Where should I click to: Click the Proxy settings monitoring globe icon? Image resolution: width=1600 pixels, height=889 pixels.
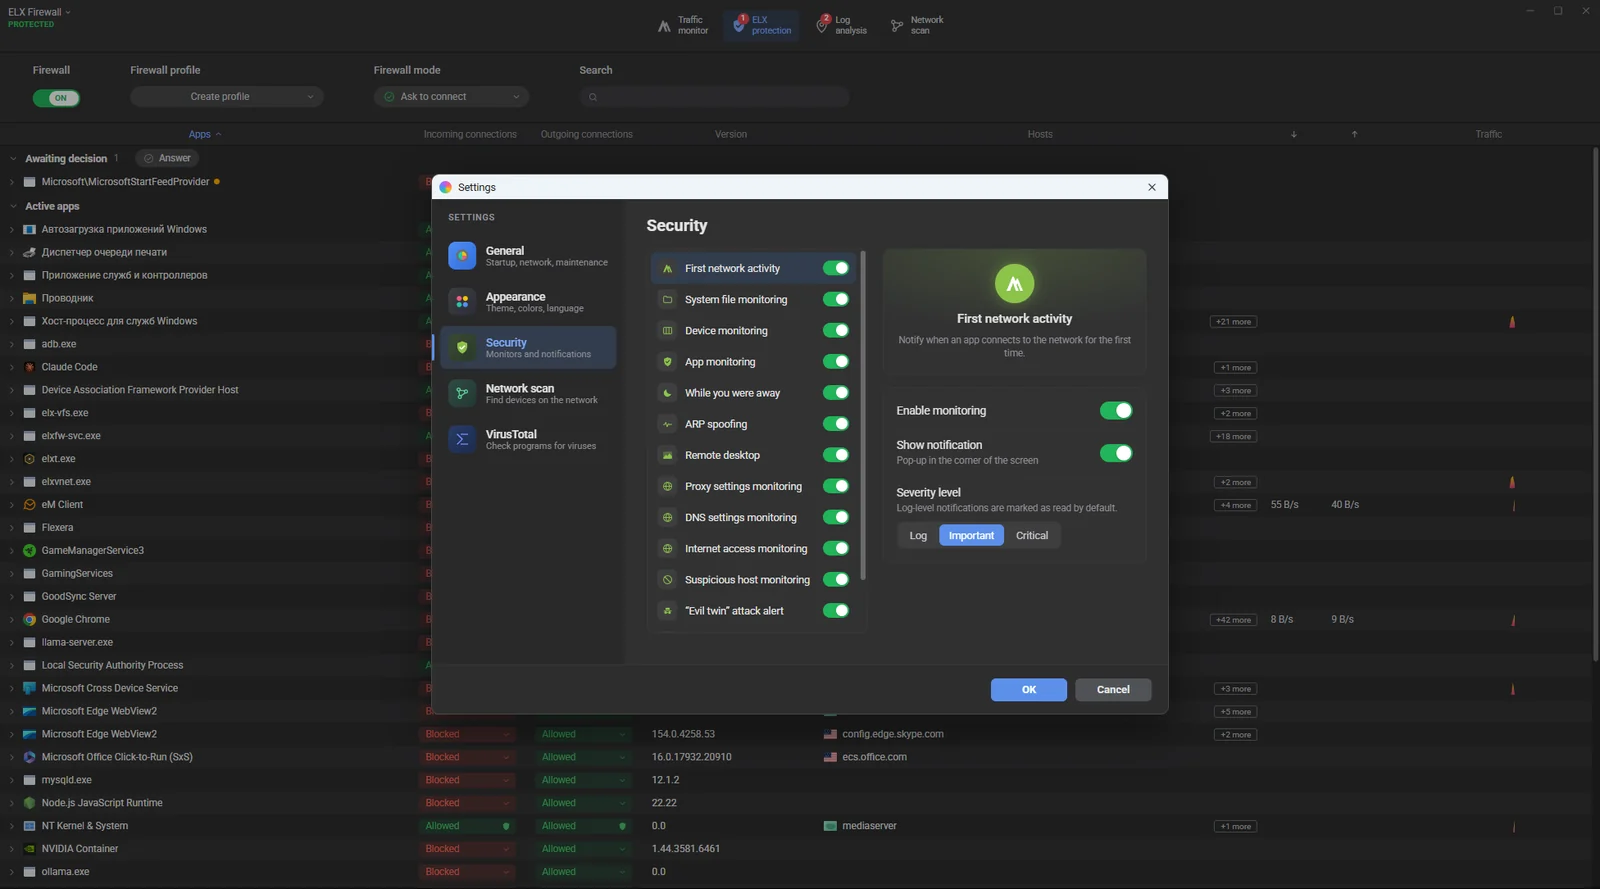(x=667, y=487)
